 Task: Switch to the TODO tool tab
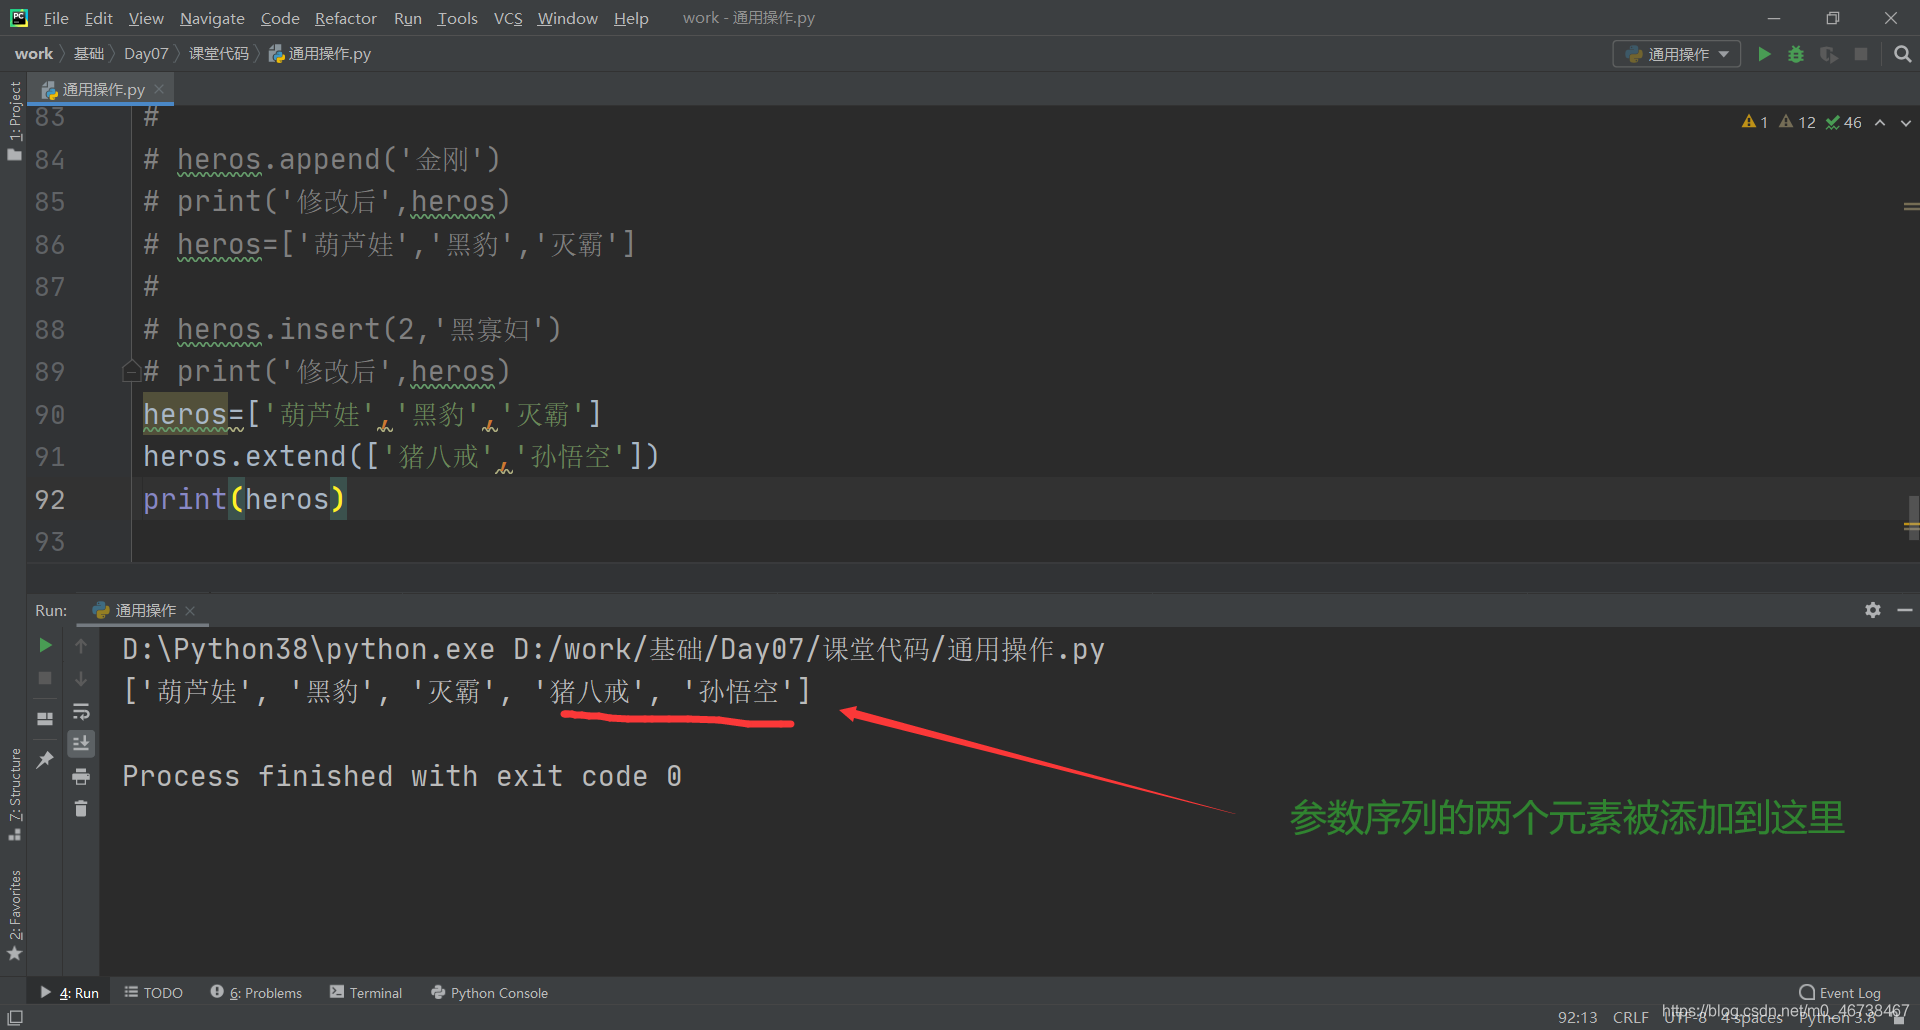154,992
